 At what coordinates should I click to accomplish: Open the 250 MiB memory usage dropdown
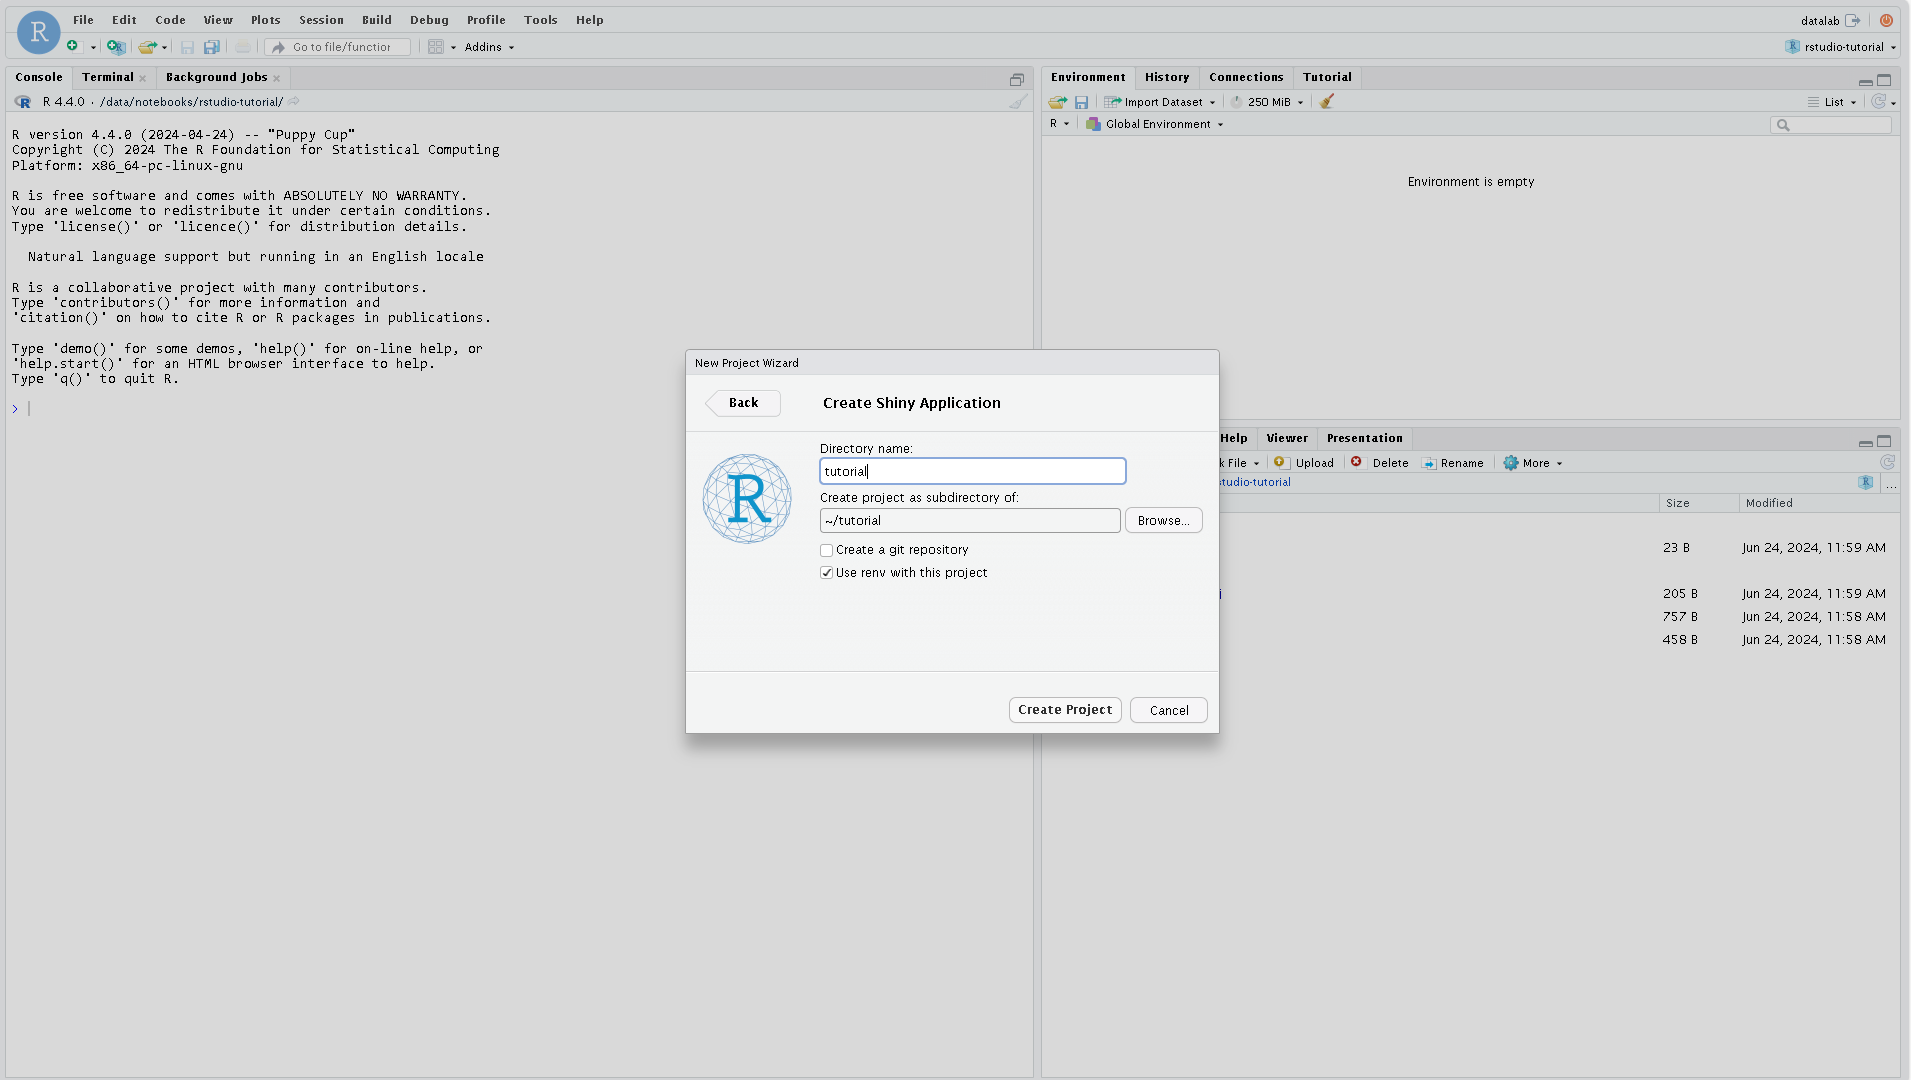coord(1267,102)
